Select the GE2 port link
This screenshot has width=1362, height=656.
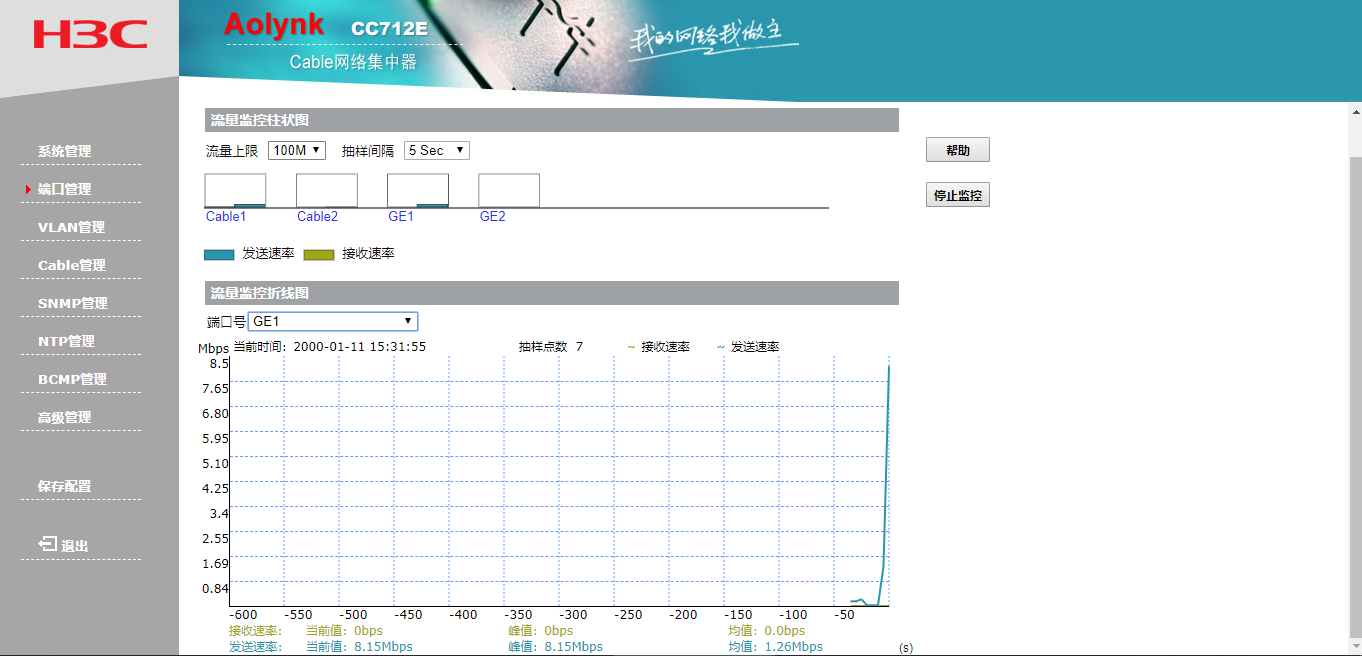[492, 216]
